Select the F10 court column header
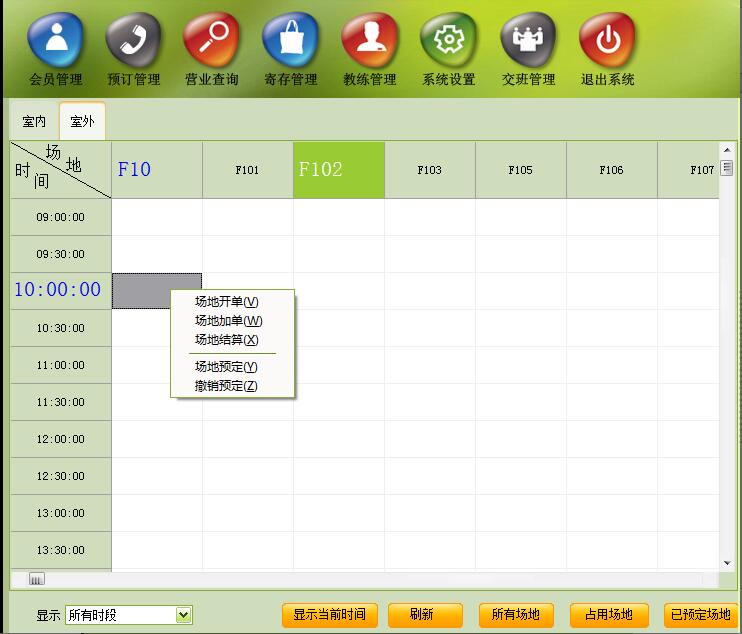Image resolution: width=742 pixels, height=634 pixels. point(157,170)
